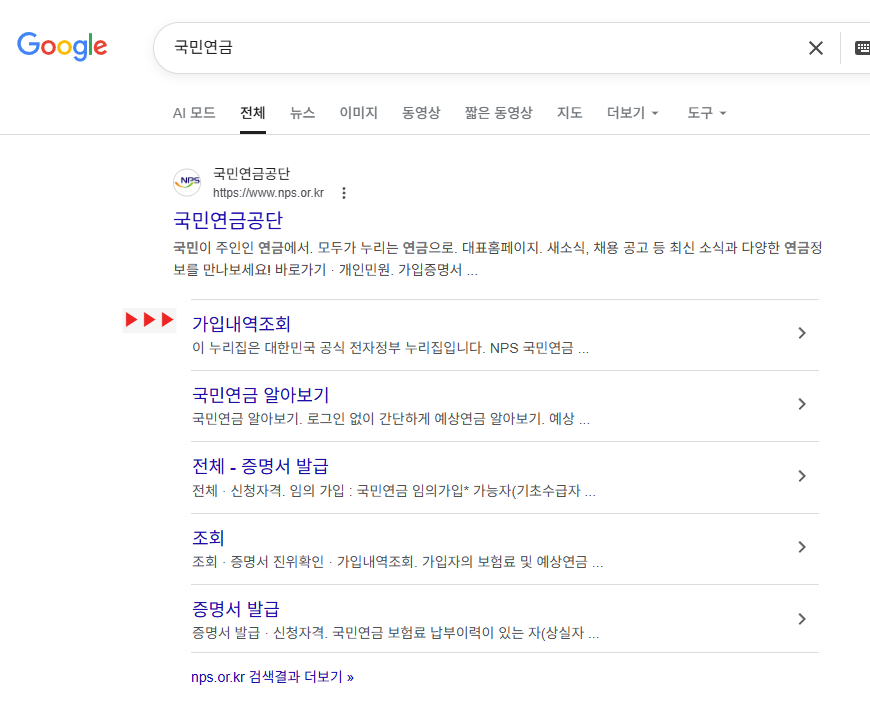
Task: Open the 증명서 발급 sitelink
Action: pos(236,609)
